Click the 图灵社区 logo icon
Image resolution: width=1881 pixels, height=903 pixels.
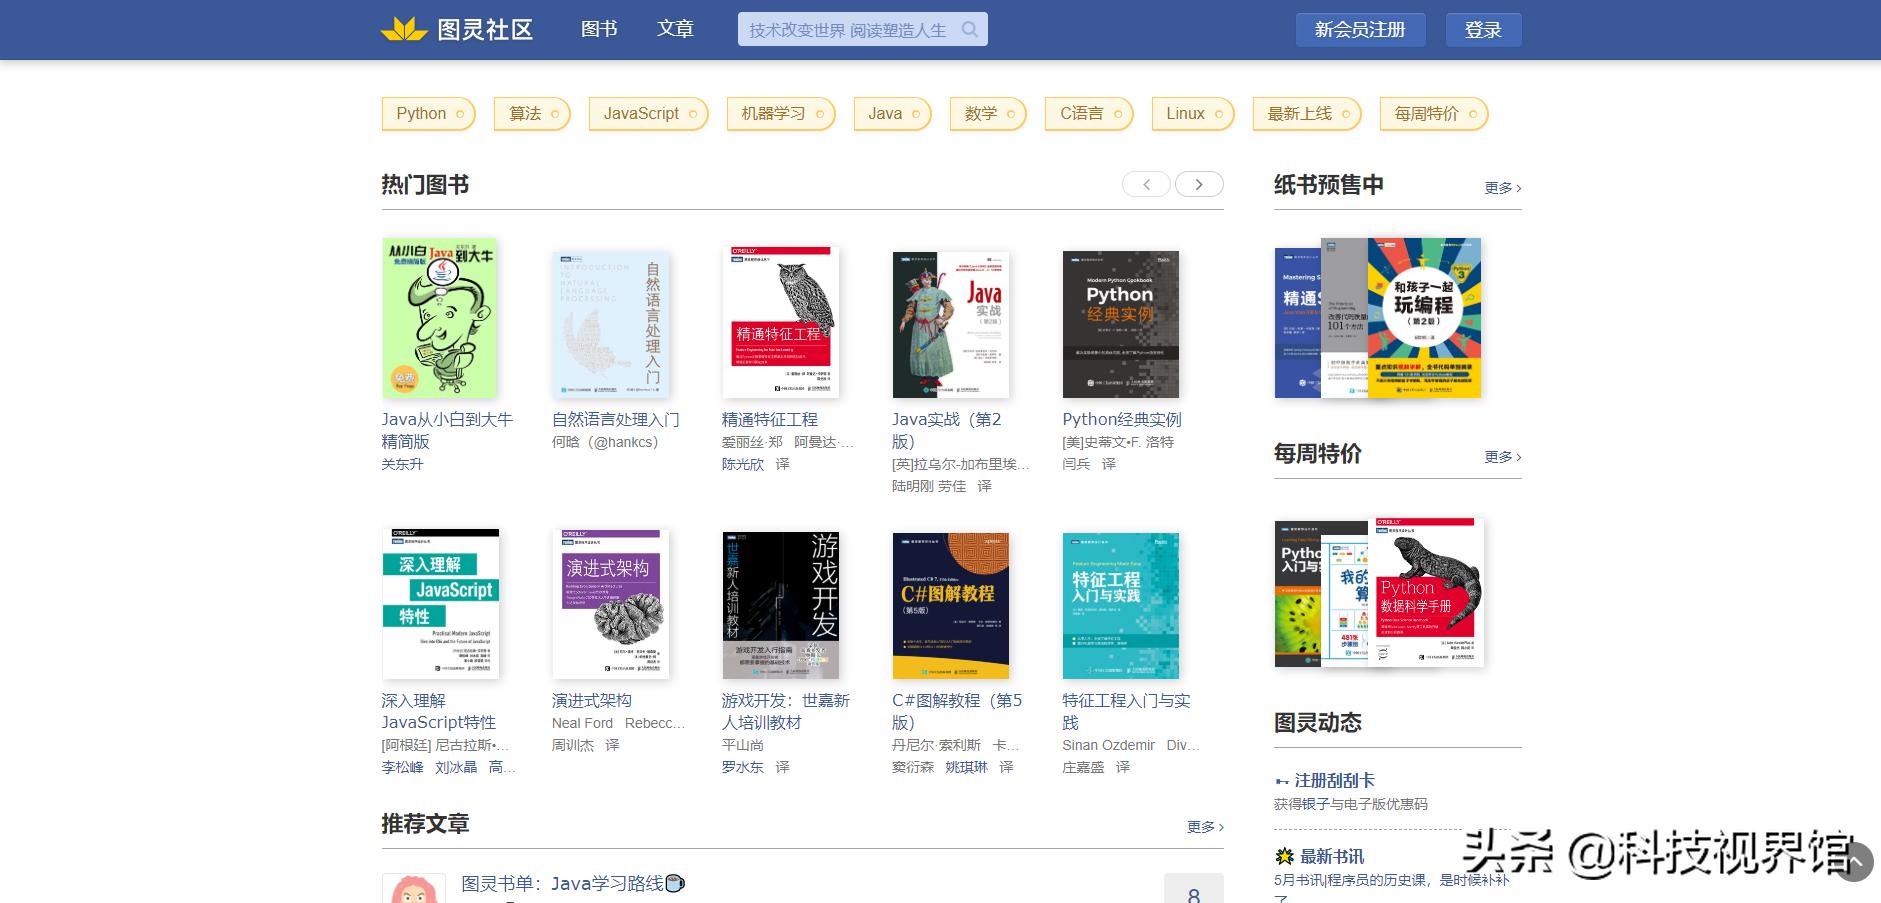[x=404, y=29]
